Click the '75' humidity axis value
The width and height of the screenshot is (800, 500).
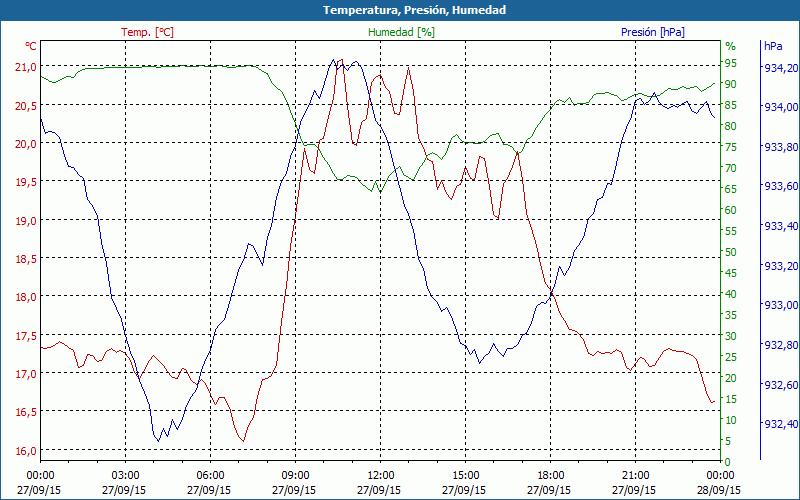coord(731,147)
